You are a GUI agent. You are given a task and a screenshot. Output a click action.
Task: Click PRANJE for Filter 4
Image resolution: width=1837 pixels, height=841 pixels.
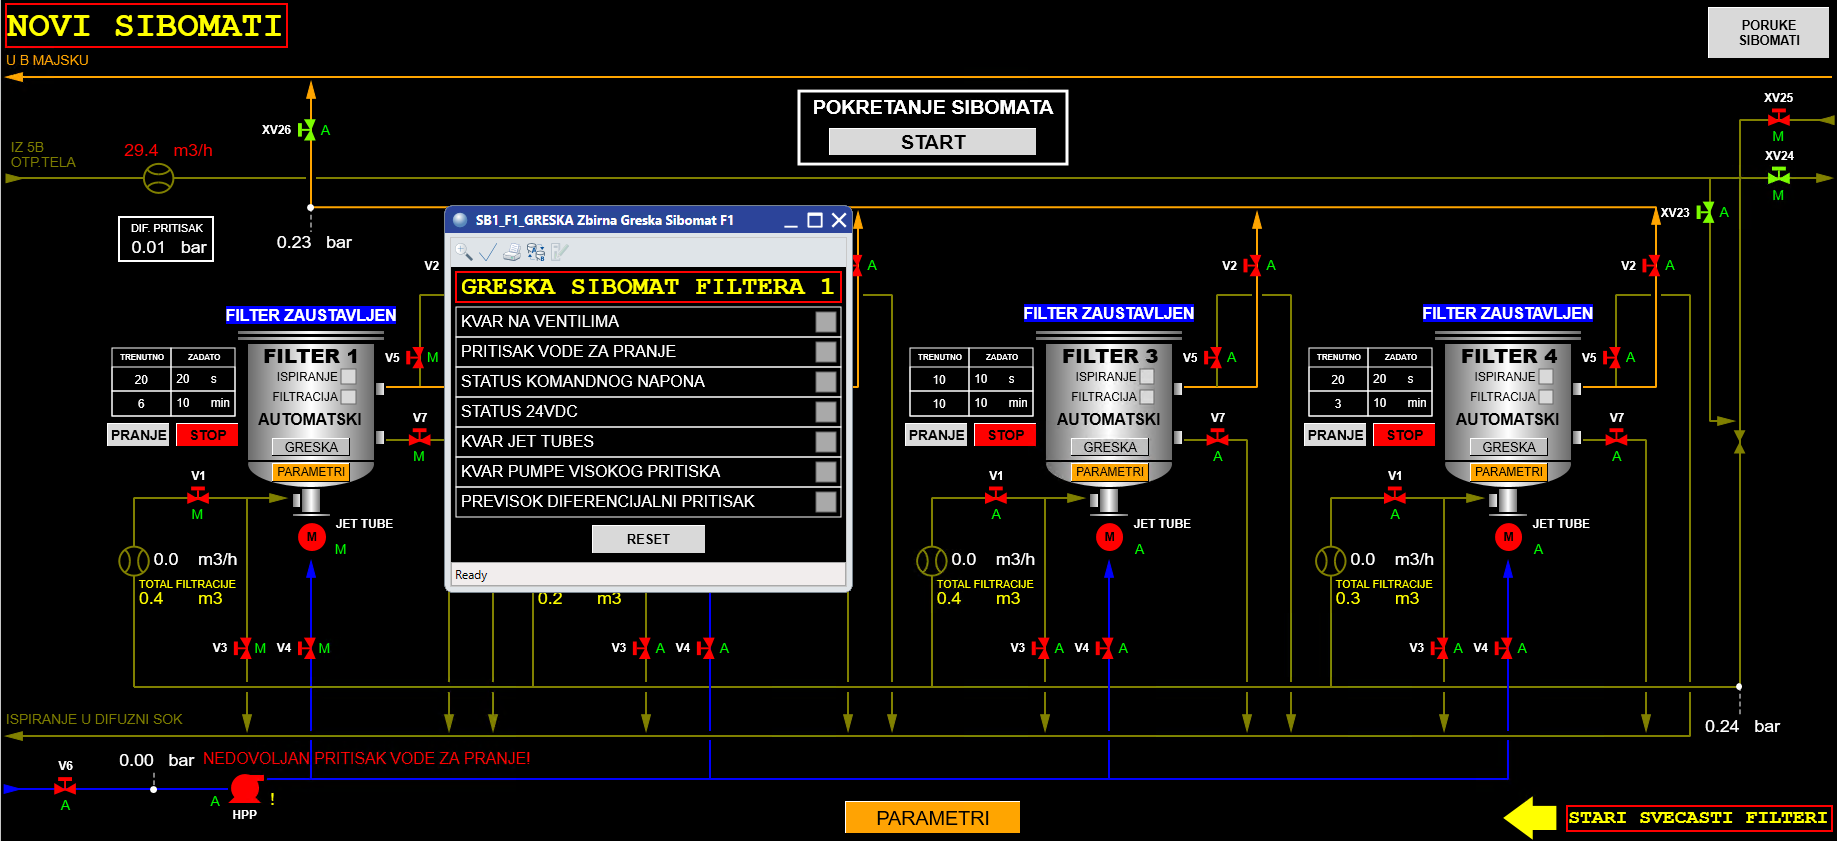tap(1335, 435)
